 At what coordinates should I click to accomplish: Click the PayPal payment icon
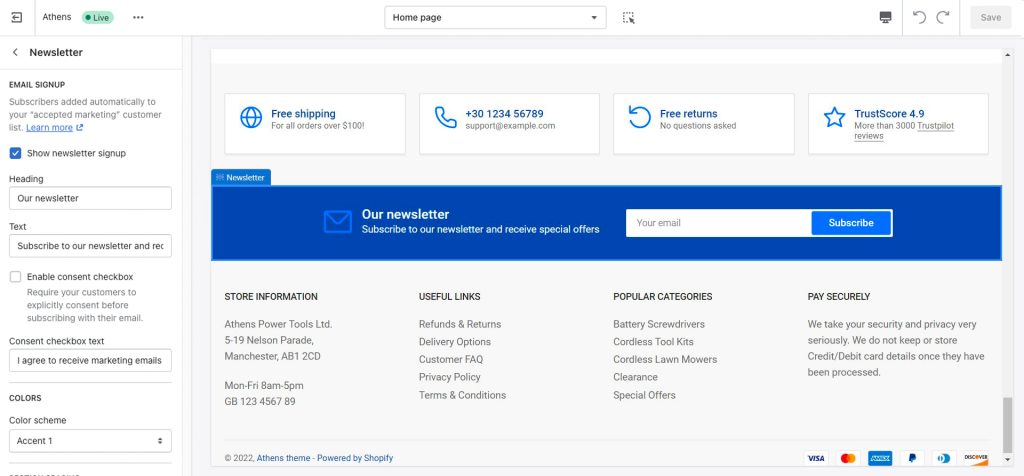pyautogui.click(x=912, y=458)
